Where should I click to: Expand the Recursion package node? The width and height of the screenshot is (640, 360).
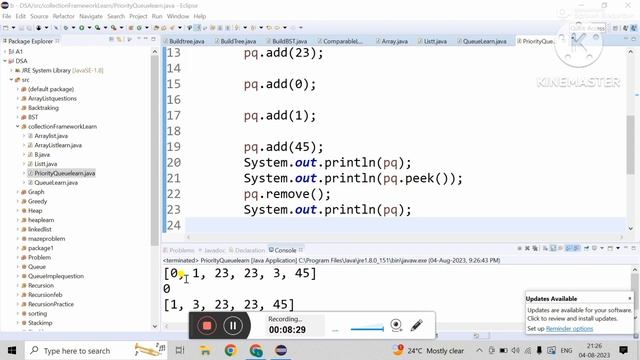pyautogui.click(x=18, y=285)
